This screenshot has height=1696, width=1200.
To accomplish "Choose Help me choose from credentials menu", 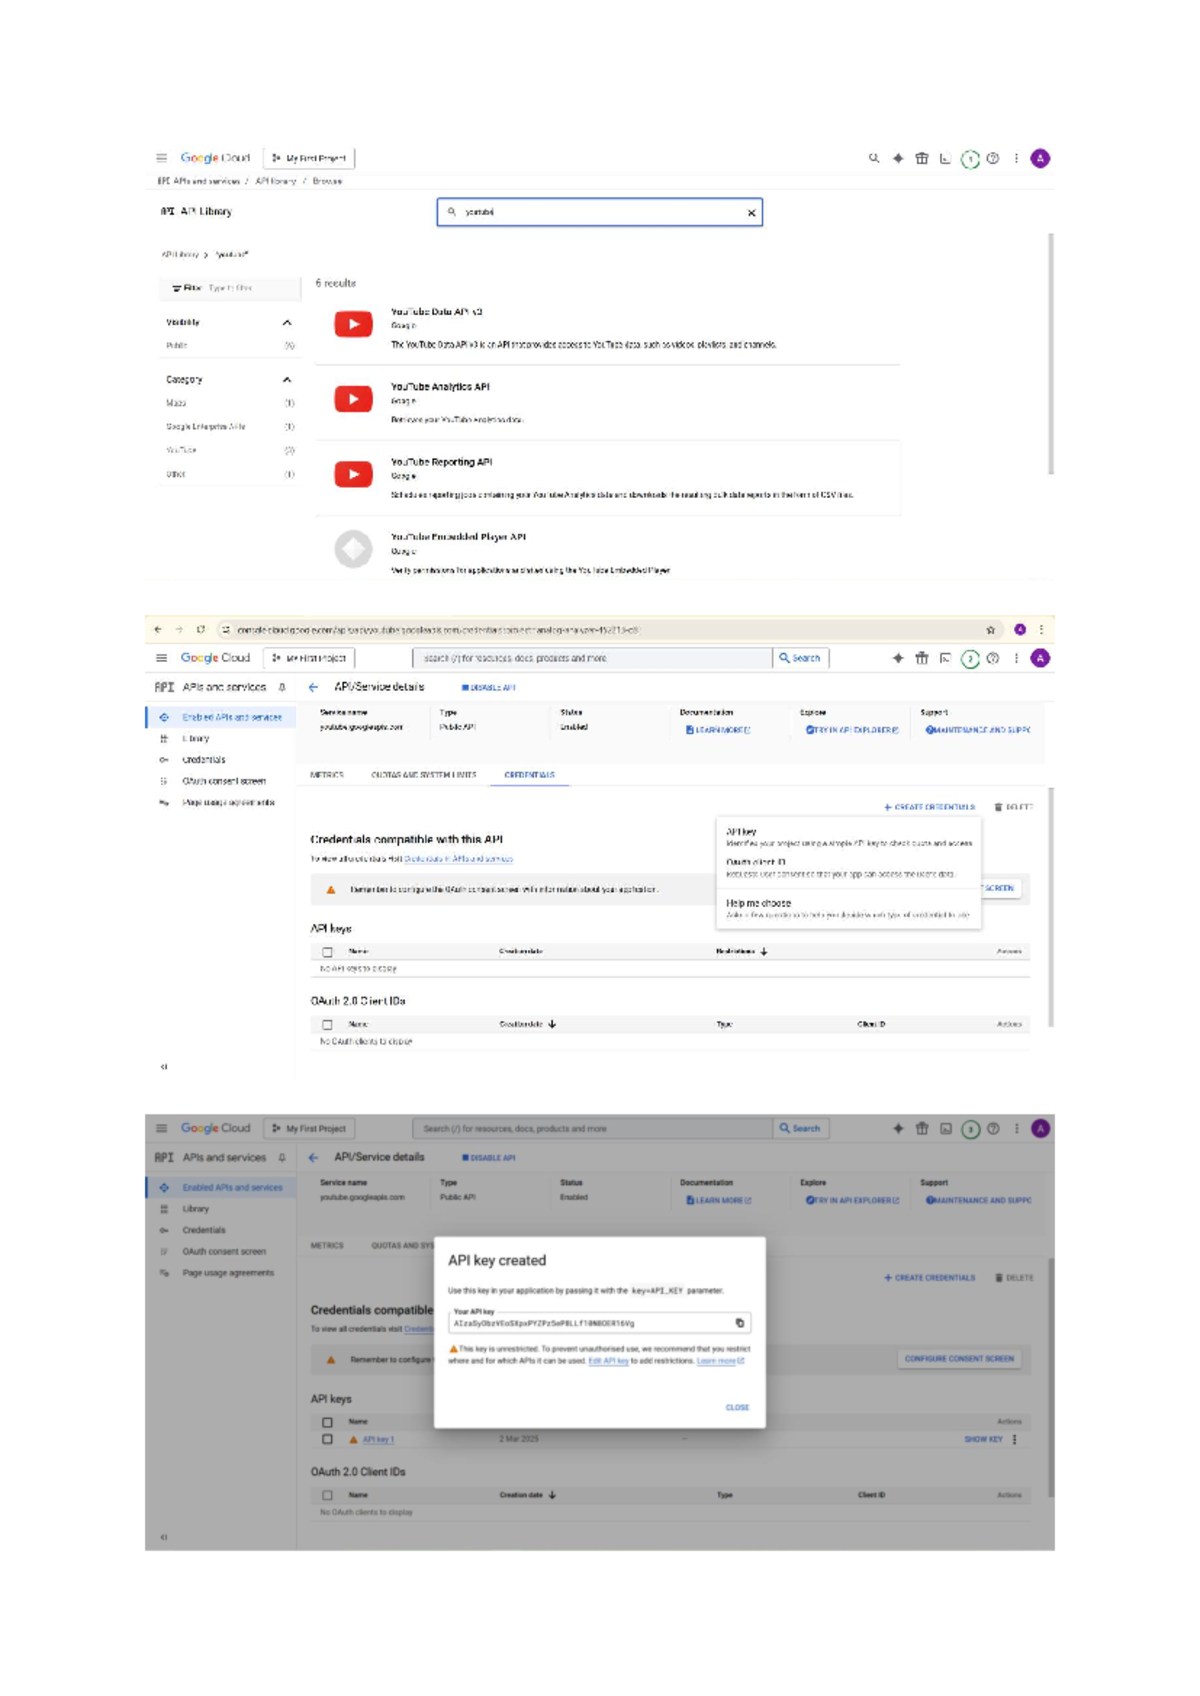I will [x=849, y=909].
